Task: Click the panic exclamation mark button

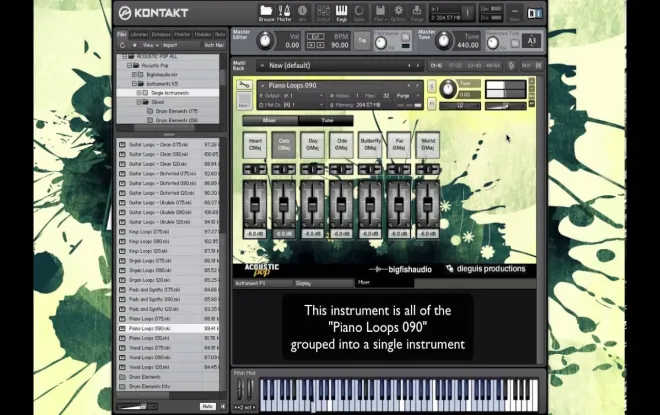Action: coord(467,13)
